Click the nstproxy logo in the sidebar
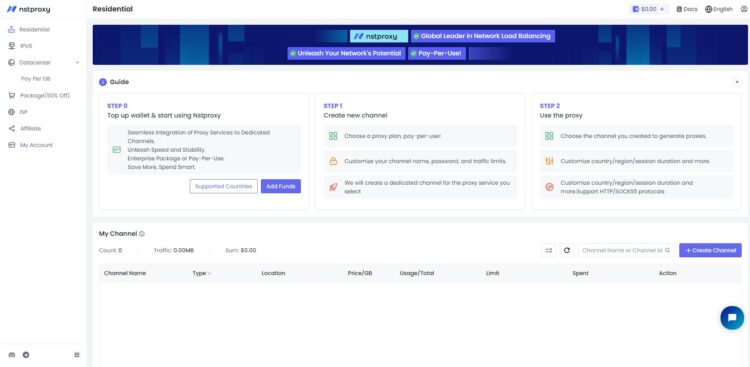Screen dimensions: 750x367 (x=29, y=9)
